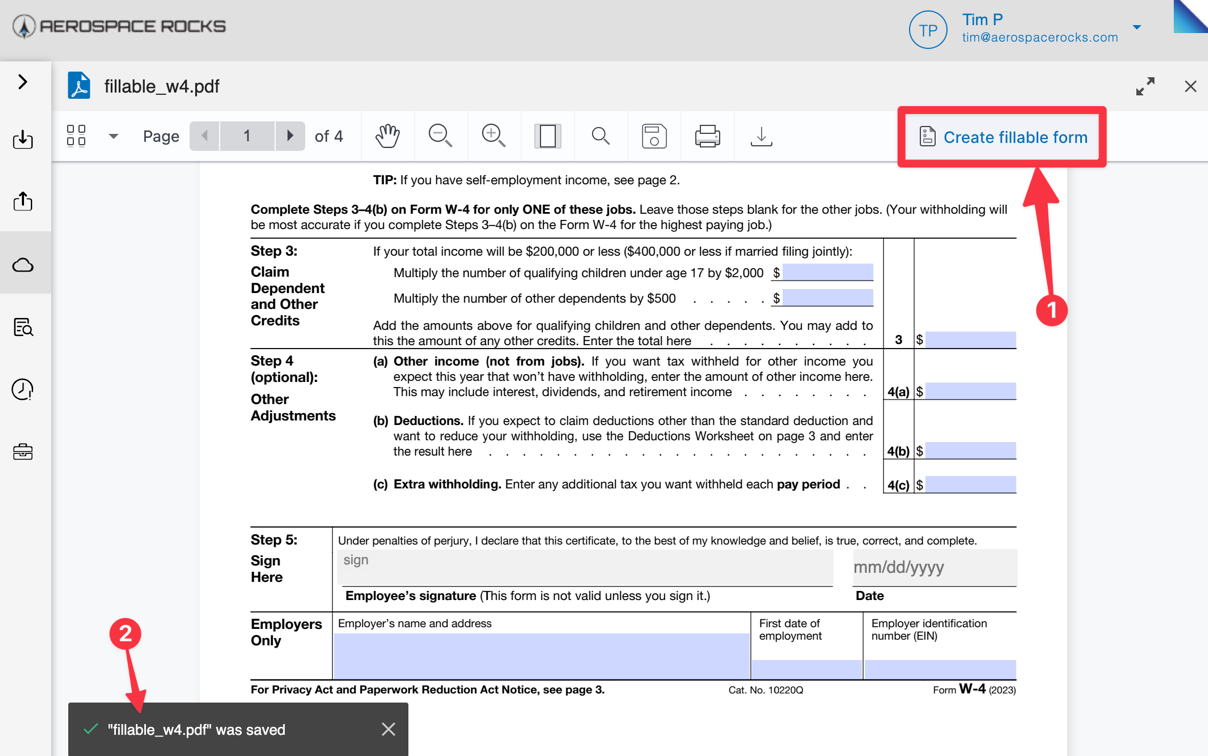Click the other dependents amount field
The width and height of the screenshot is (1208, 756).
[x=828, y=298]
